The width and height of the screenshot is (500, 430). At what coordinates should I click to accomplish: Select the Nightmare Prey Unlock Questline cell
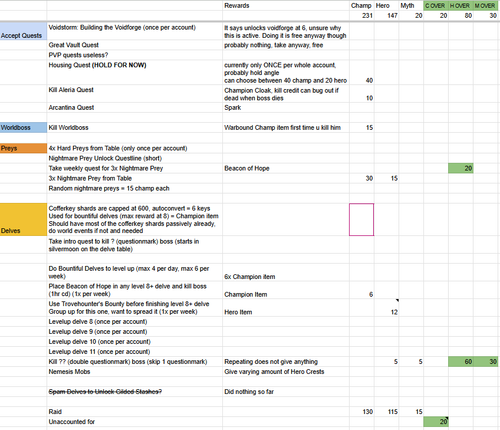135,158
